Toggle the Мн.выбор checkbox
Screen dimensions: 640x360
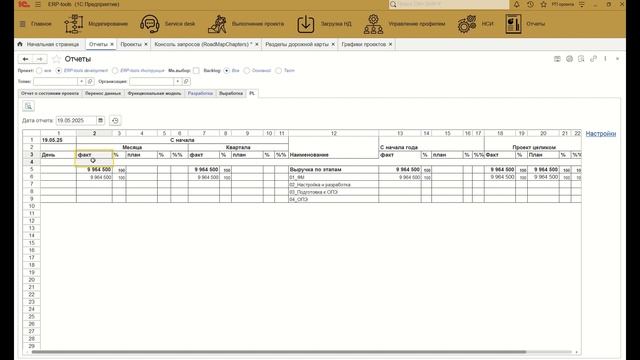(x=196, y=71)
